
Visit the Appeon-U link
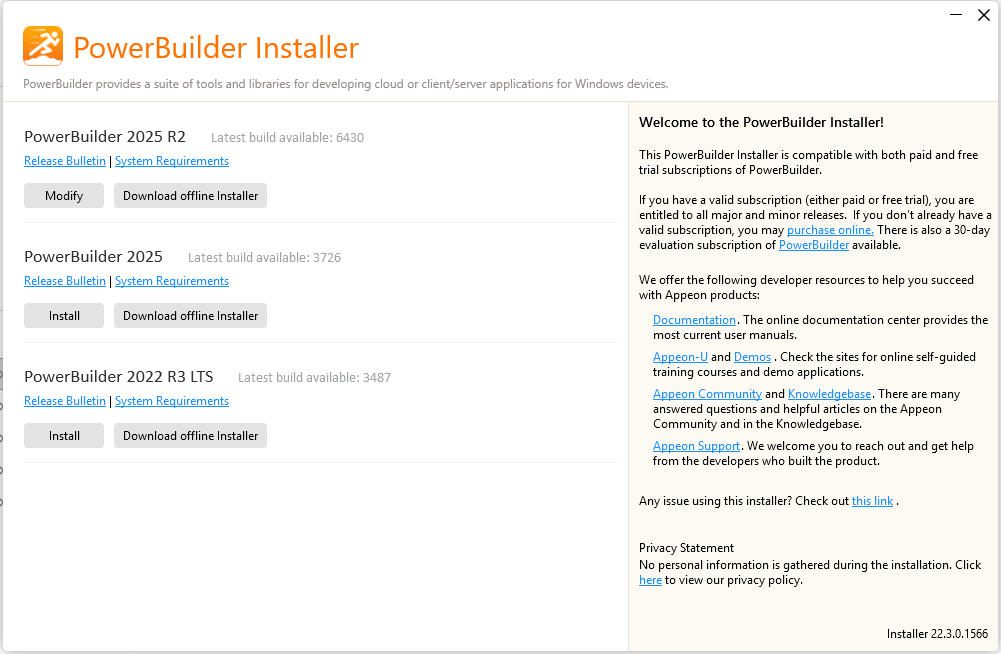680,357
